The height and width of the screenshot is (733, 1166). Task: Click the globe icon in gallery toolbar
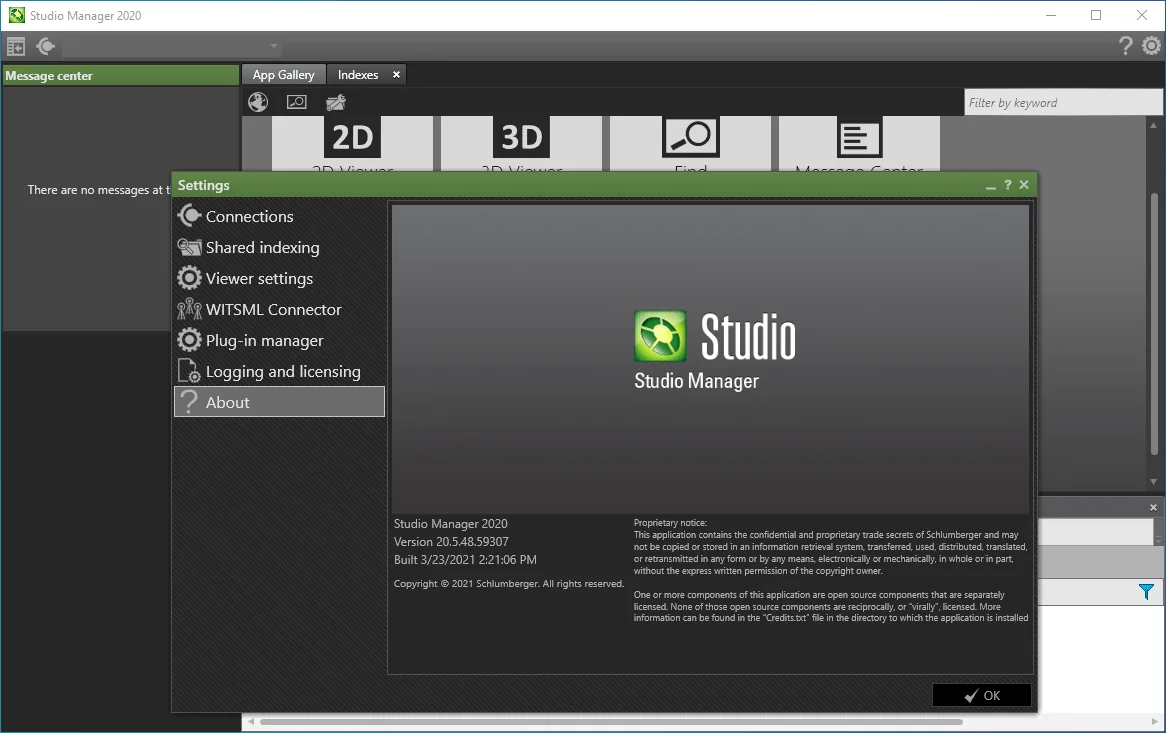point(258,102)
